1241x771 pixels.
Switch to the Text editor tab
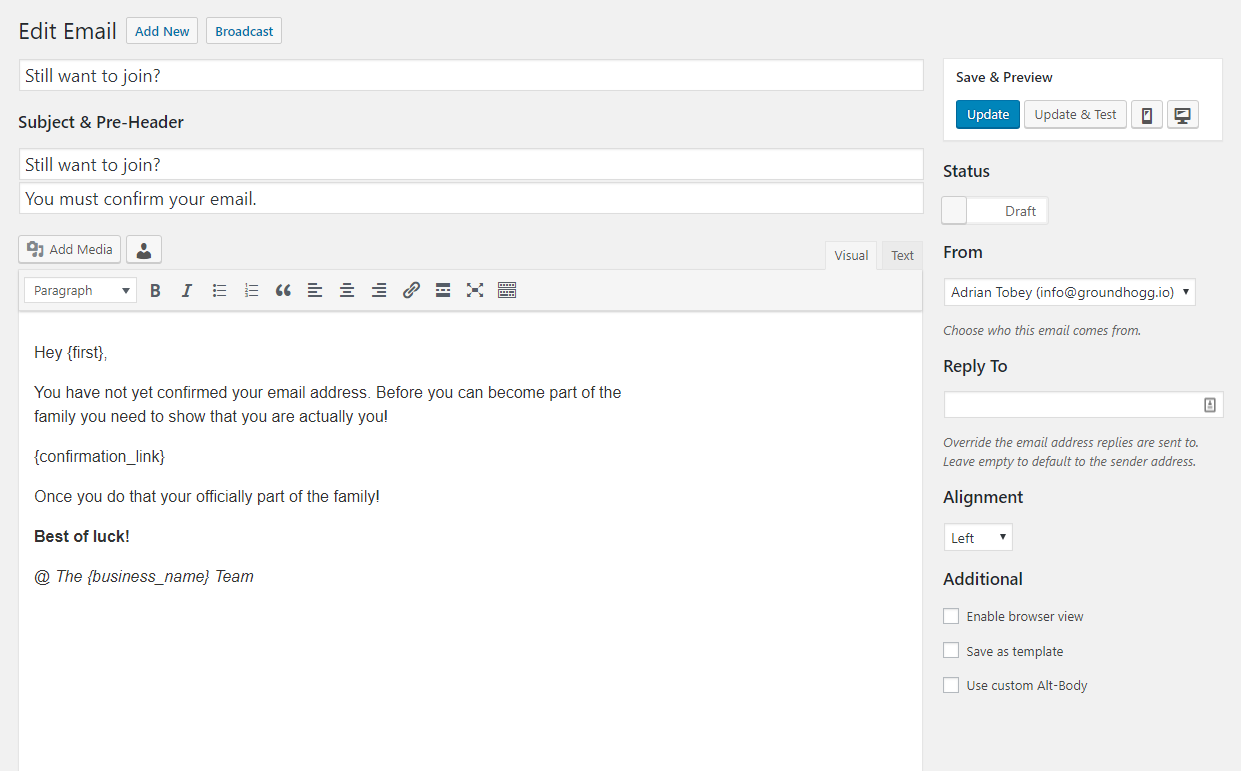pyautogui.click(x=902, y=256)
